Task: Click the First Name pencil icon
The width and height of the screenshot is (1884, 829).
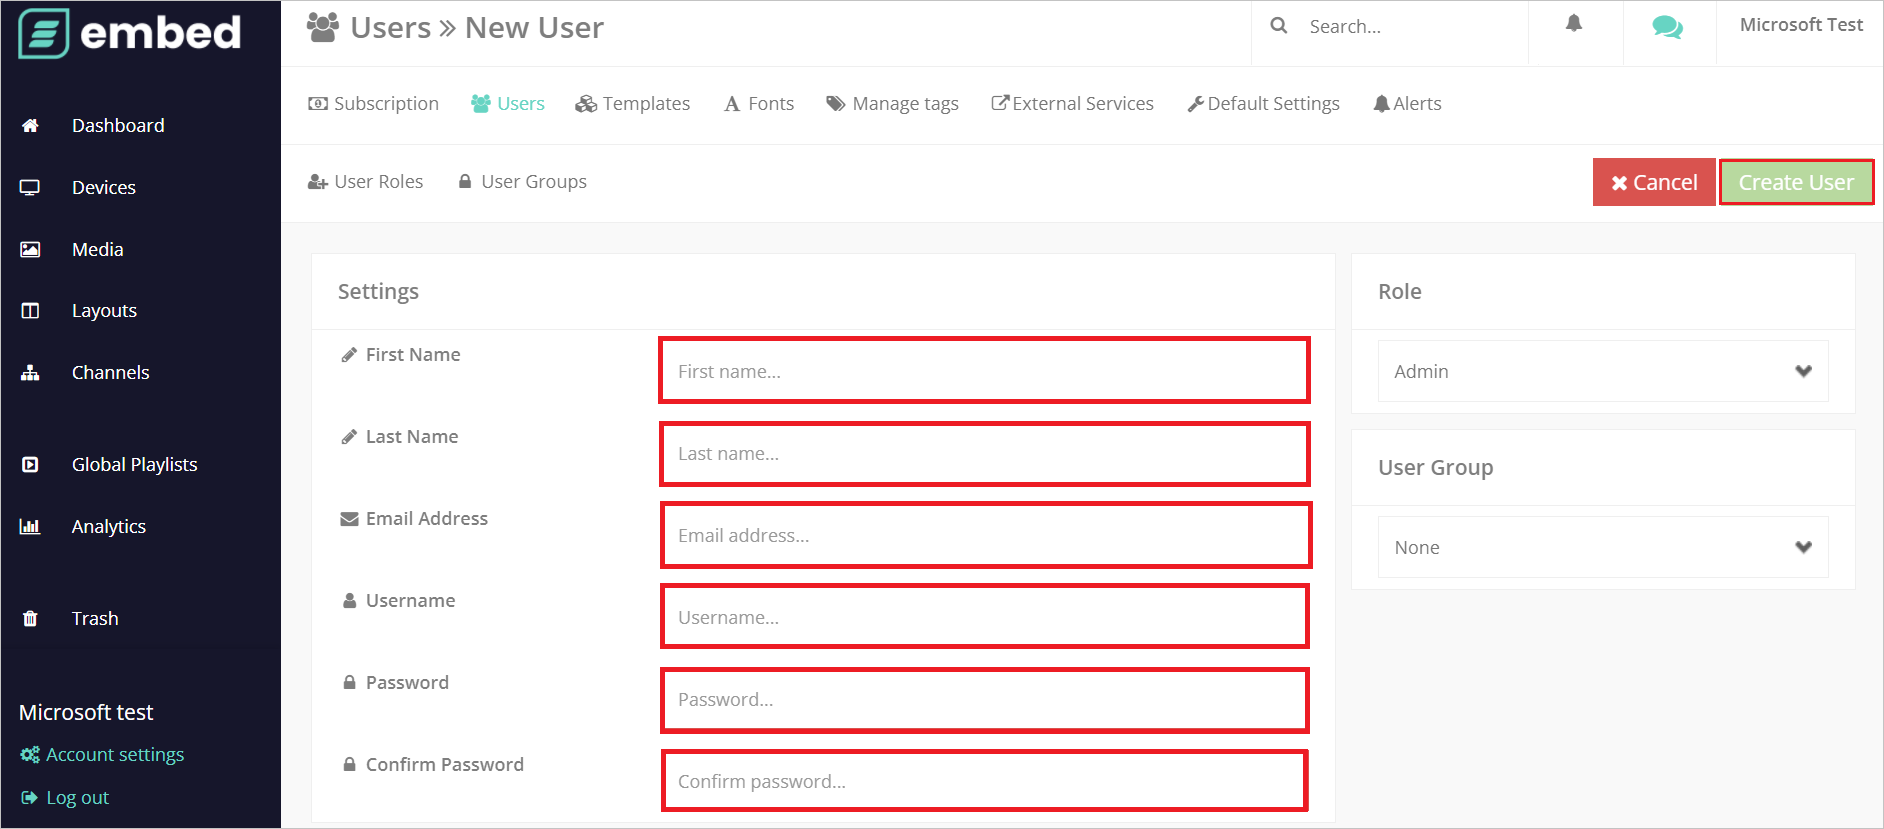Action: point(349,355)
